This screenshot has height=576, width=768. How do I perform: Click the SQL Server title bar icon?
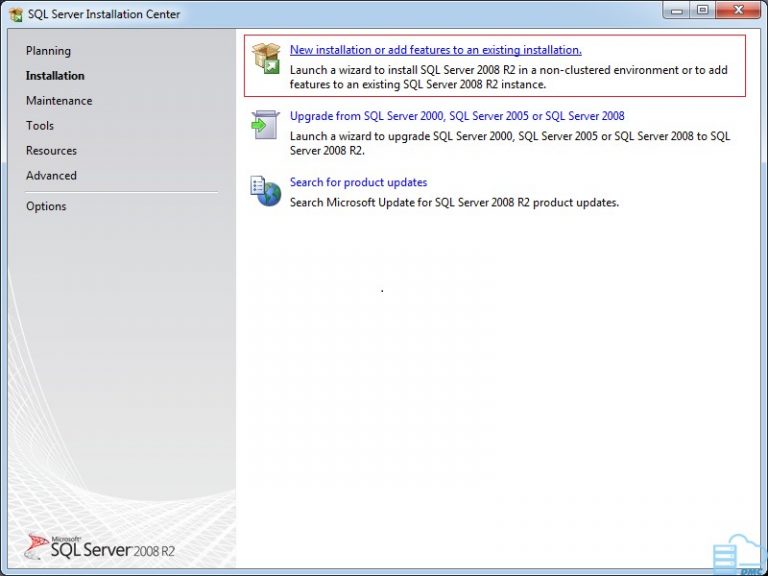16,15
